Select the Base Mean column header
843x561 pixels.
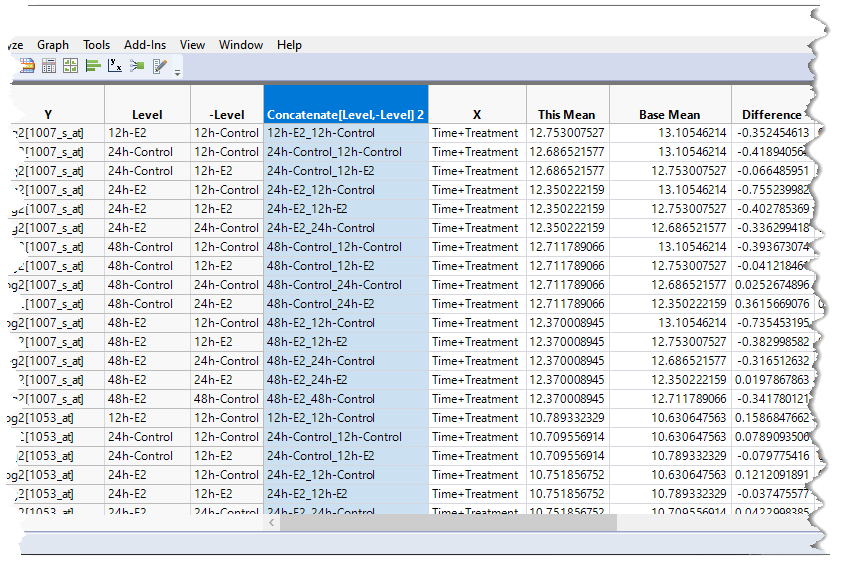[x=669, y=115]
